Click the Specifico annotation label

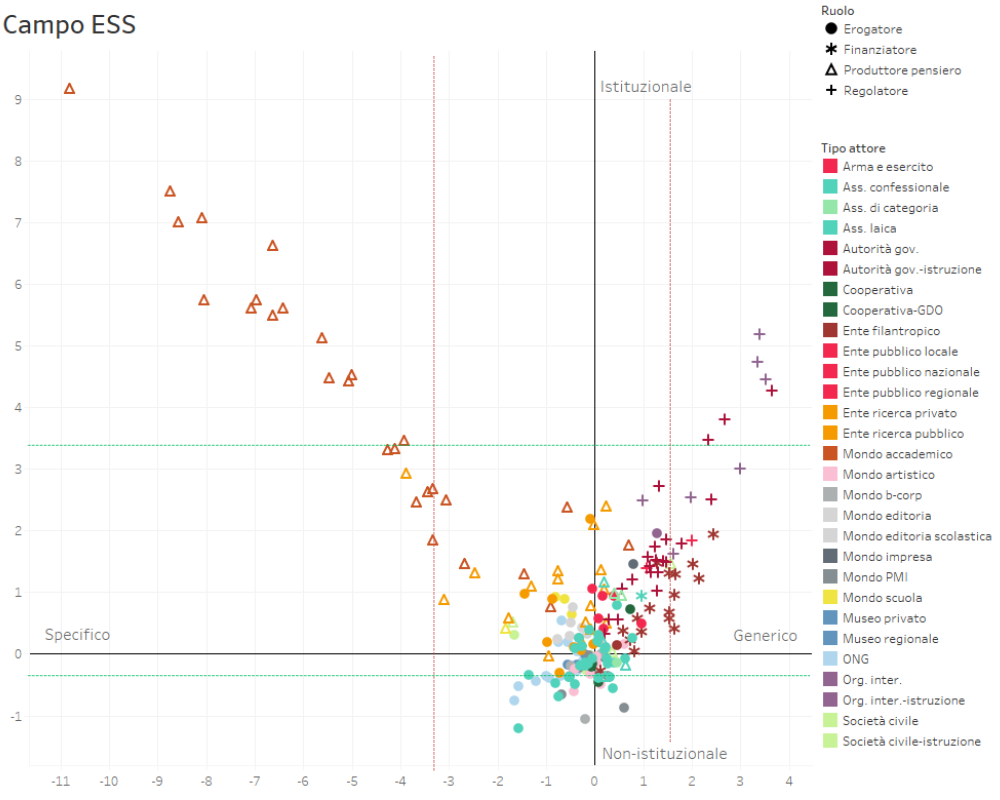(x=77, y=635)
